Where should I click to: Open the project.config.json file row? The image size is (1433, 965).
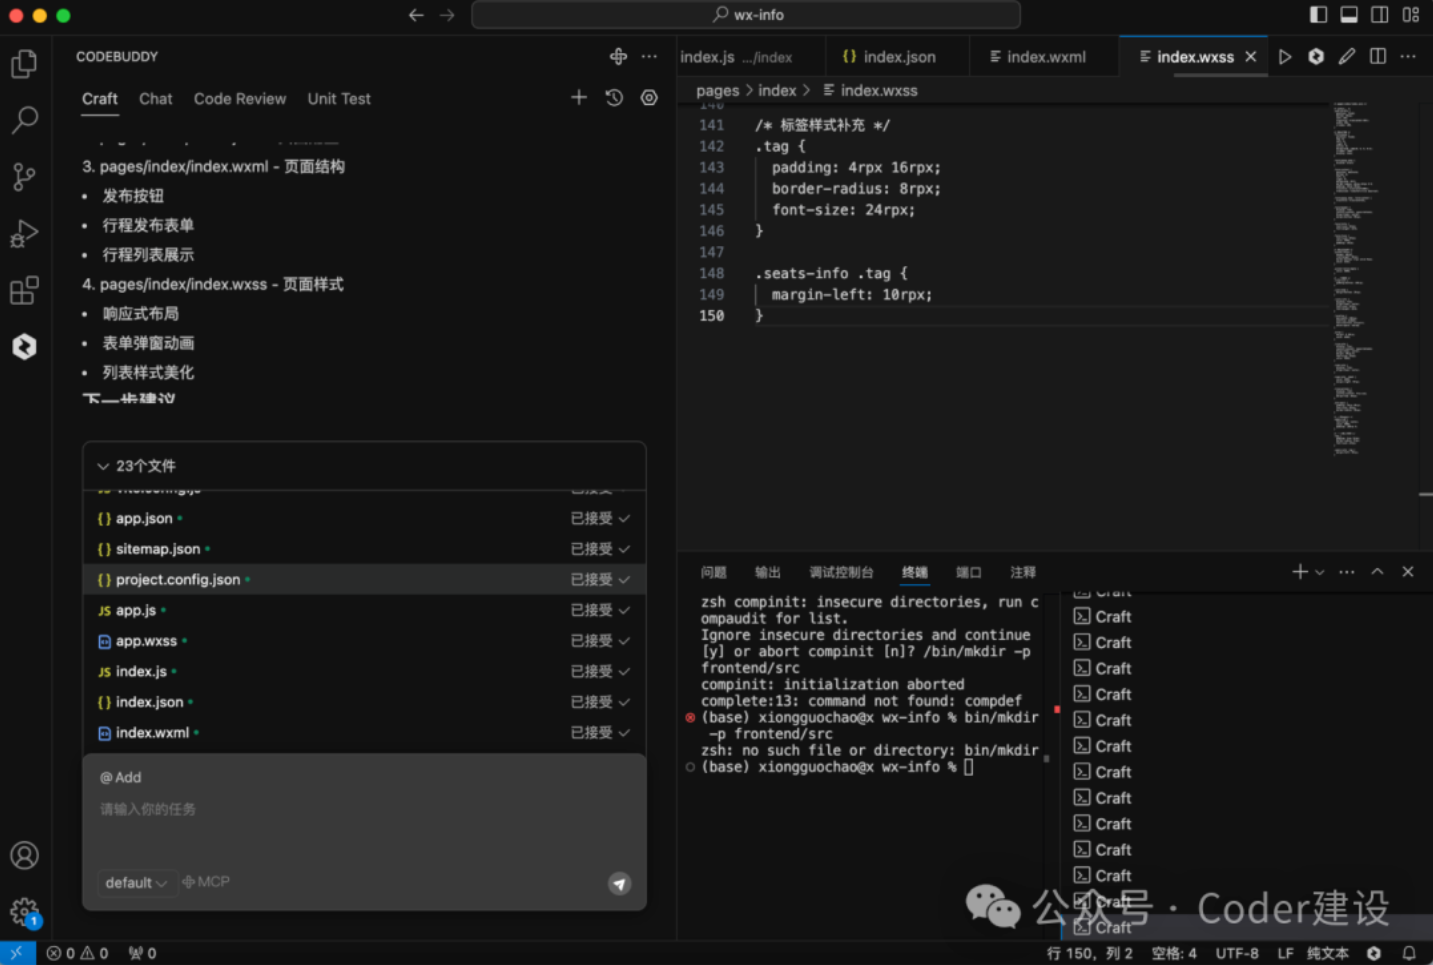pyautogui.click(x=364, y=580)
